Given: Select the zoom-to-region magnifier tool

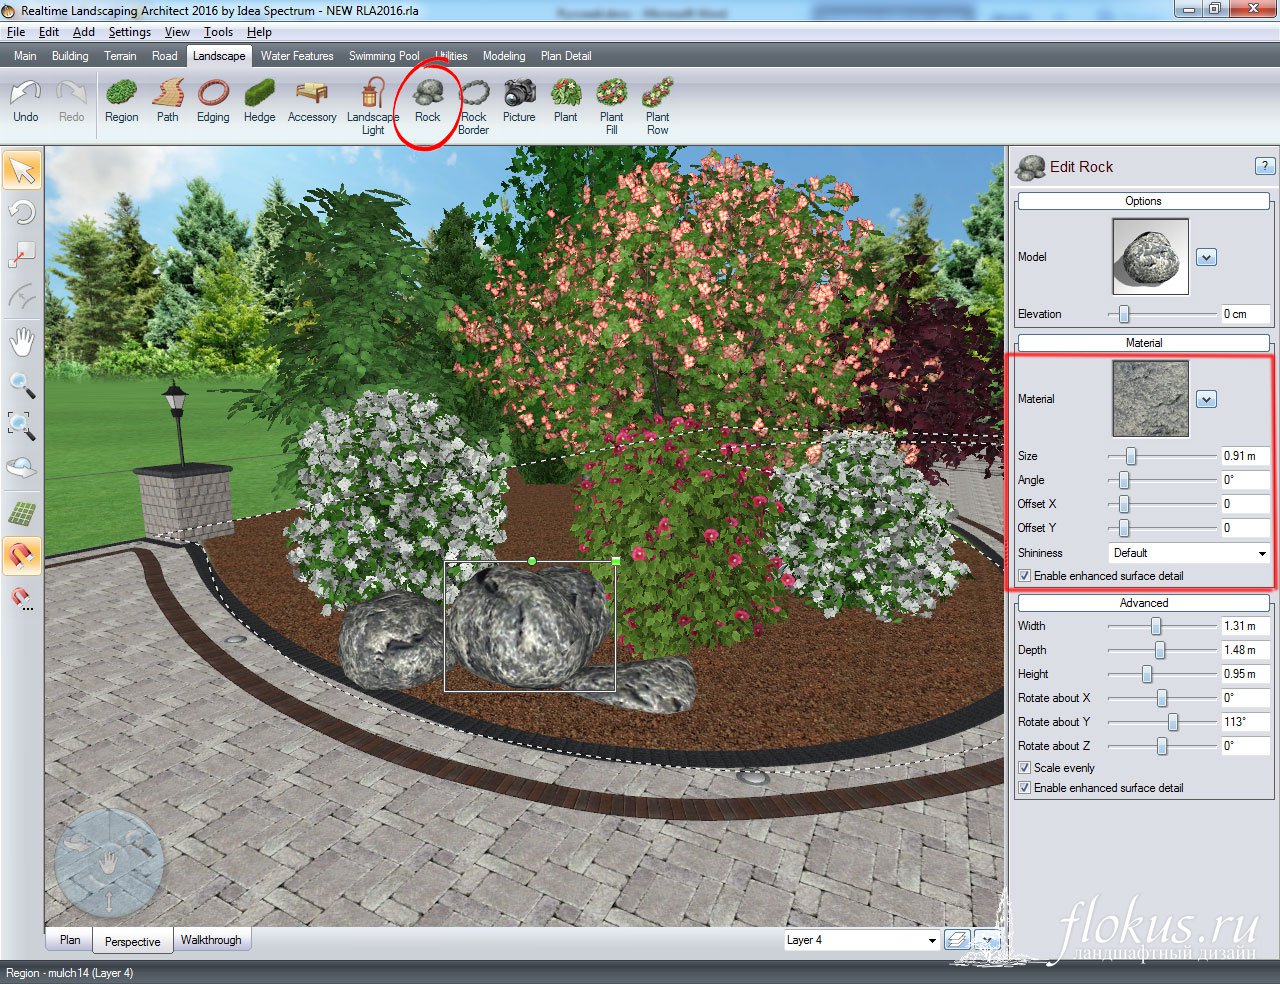Looking at the screenshot, I should tap(22, 426).
